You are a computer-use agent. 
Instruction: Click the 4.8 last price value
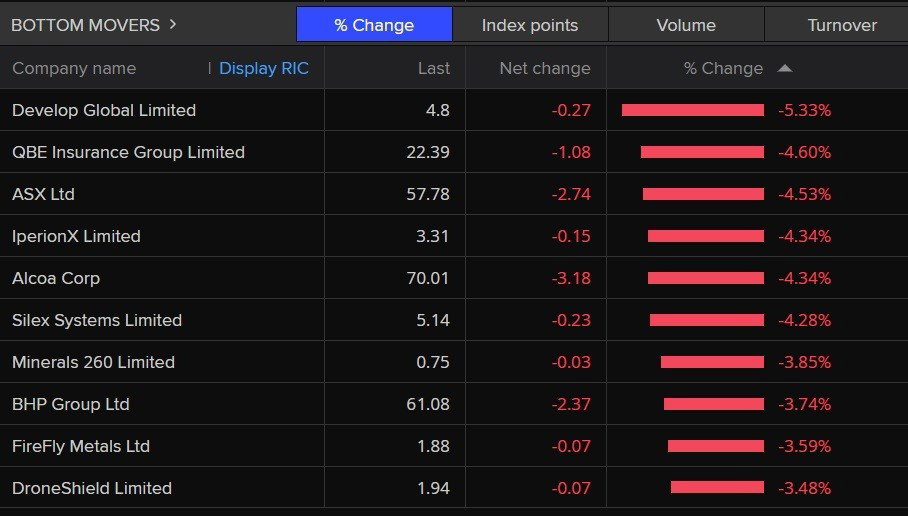click(438, 110)
